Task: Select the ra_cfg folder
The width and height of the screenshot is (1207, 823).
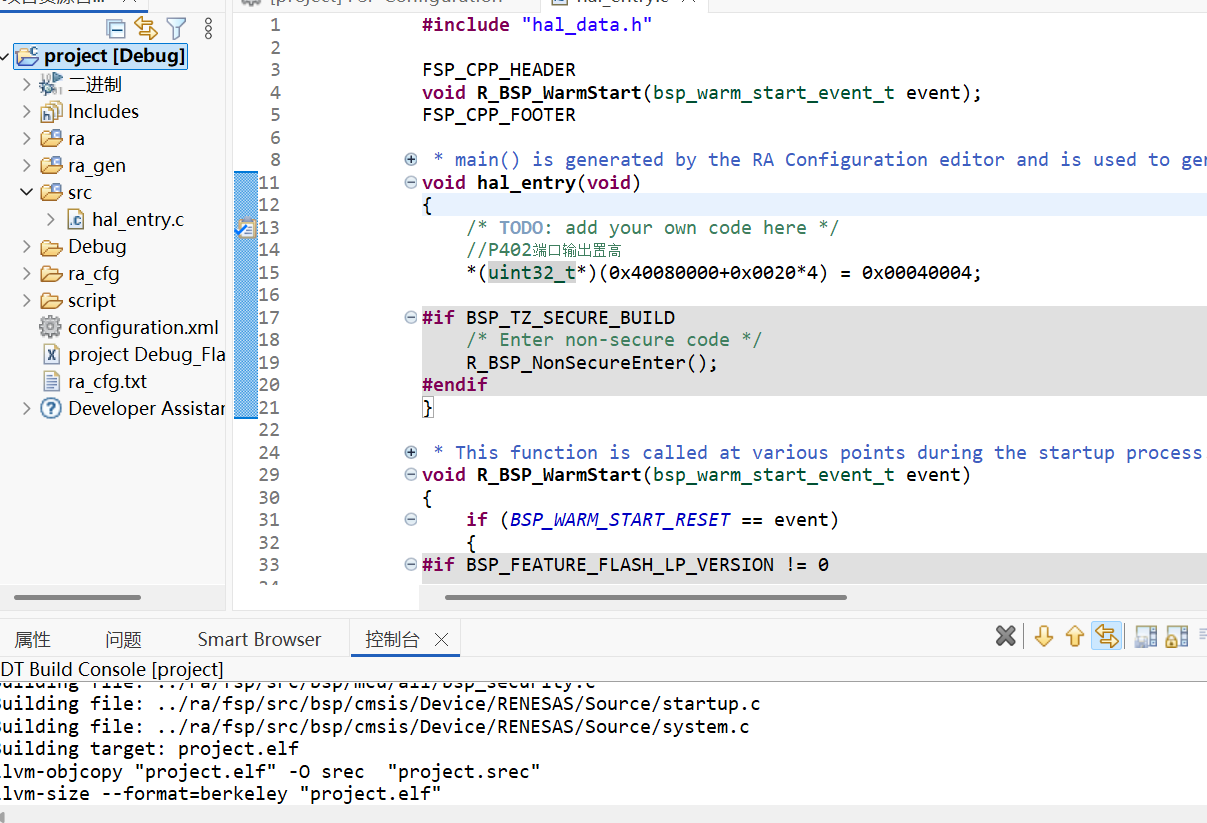Action: coord(94,274)
